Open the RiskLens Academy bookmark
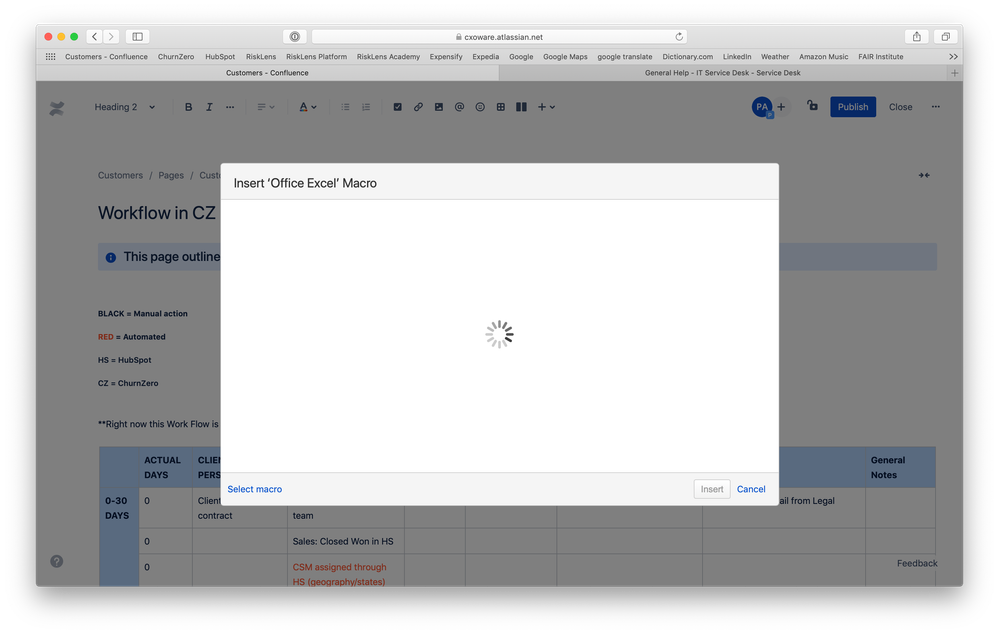This screenshot has height=634, width=999. 388,57
